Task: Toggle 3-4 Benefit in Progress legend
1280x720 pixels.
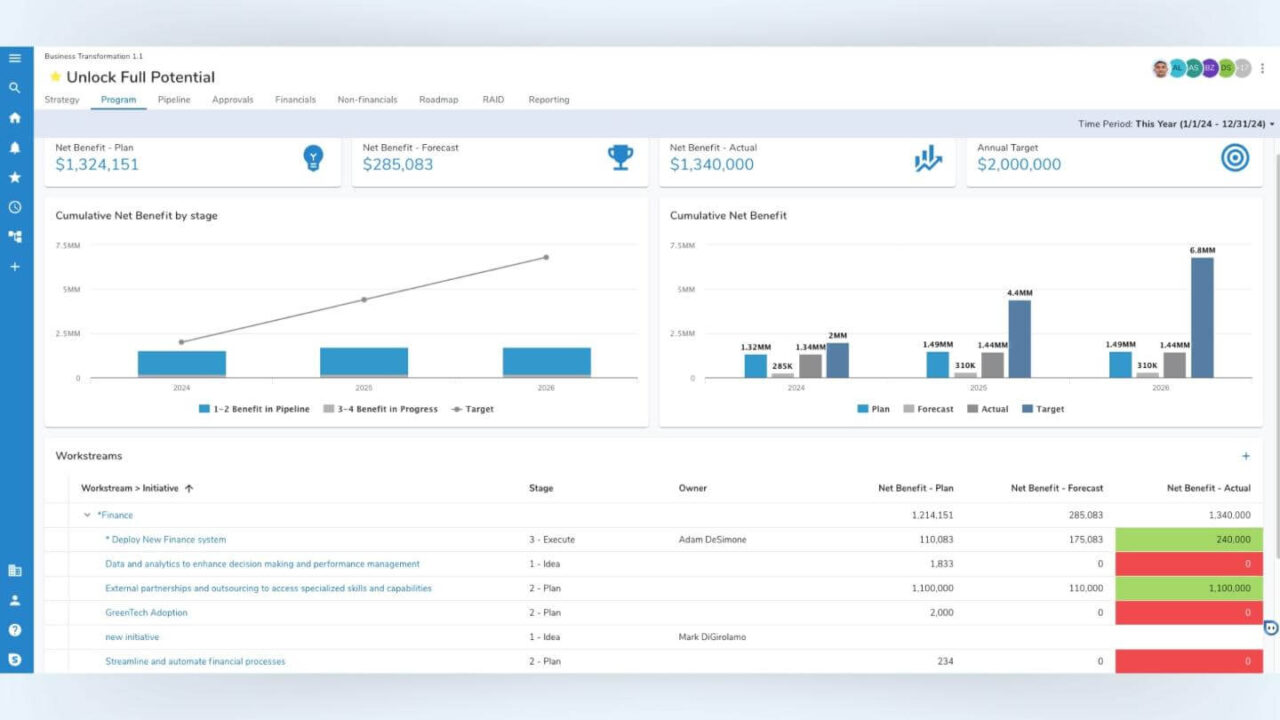Action: [380, 409]
